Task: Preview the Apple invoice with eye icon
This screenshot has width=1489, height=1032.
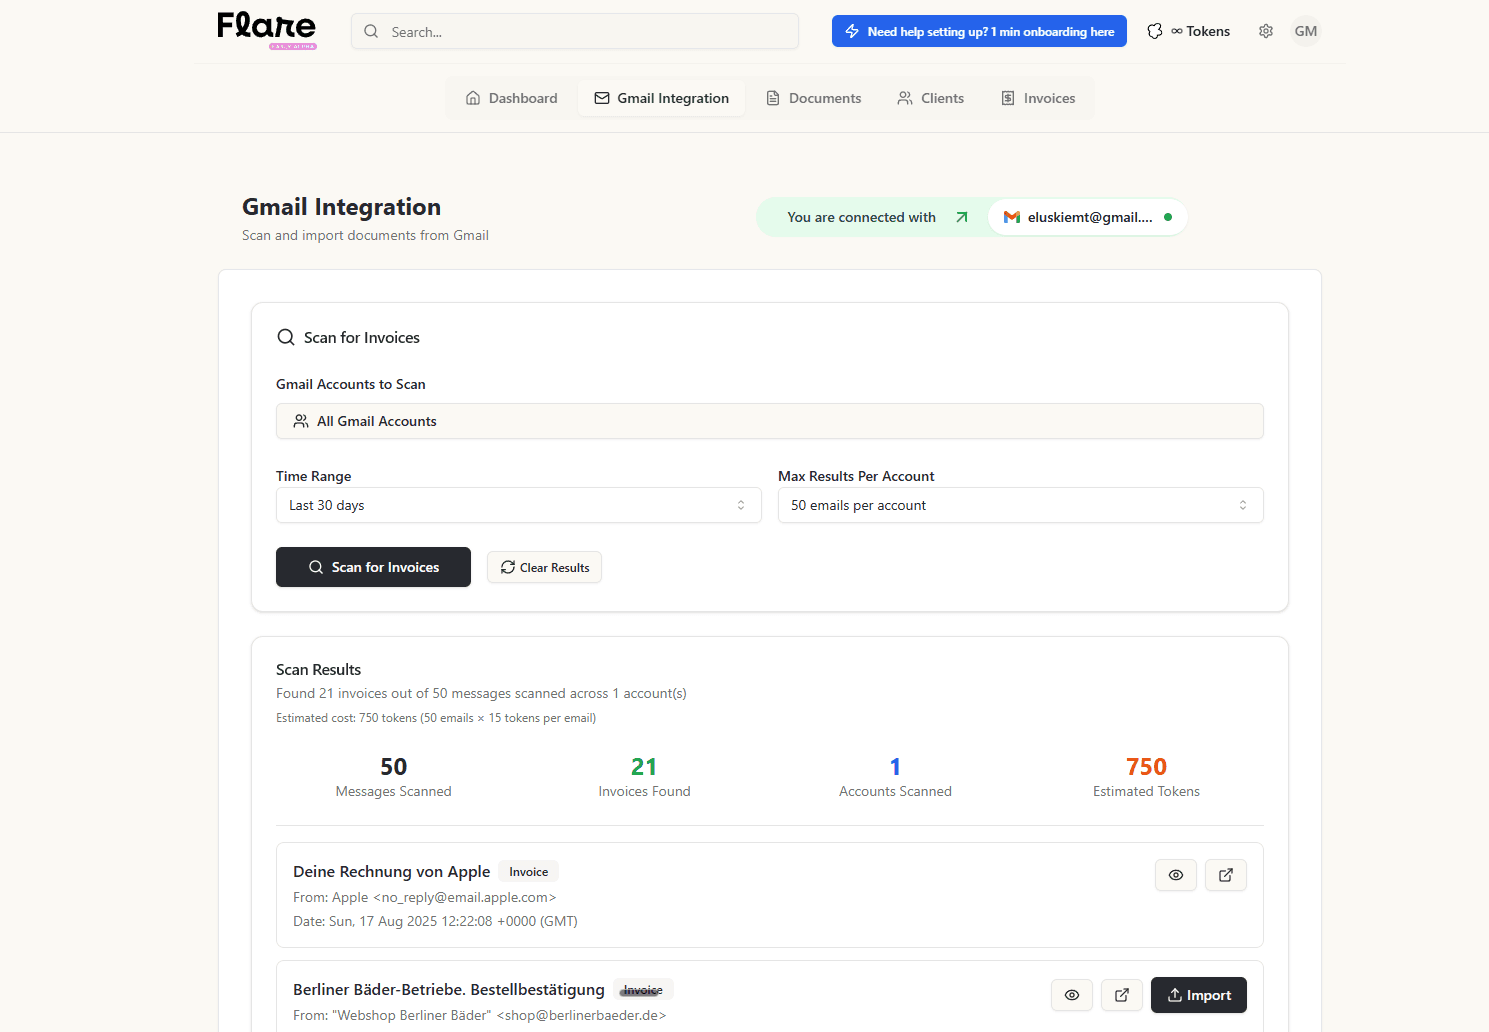Action: click(x=1176, y=875)
